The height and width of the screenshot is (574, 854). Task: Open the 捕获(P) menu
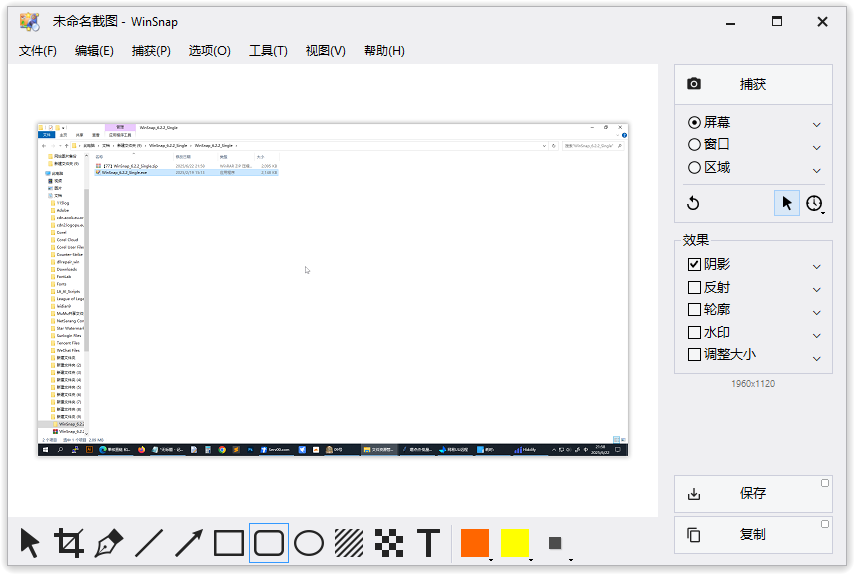pos(151,51)
